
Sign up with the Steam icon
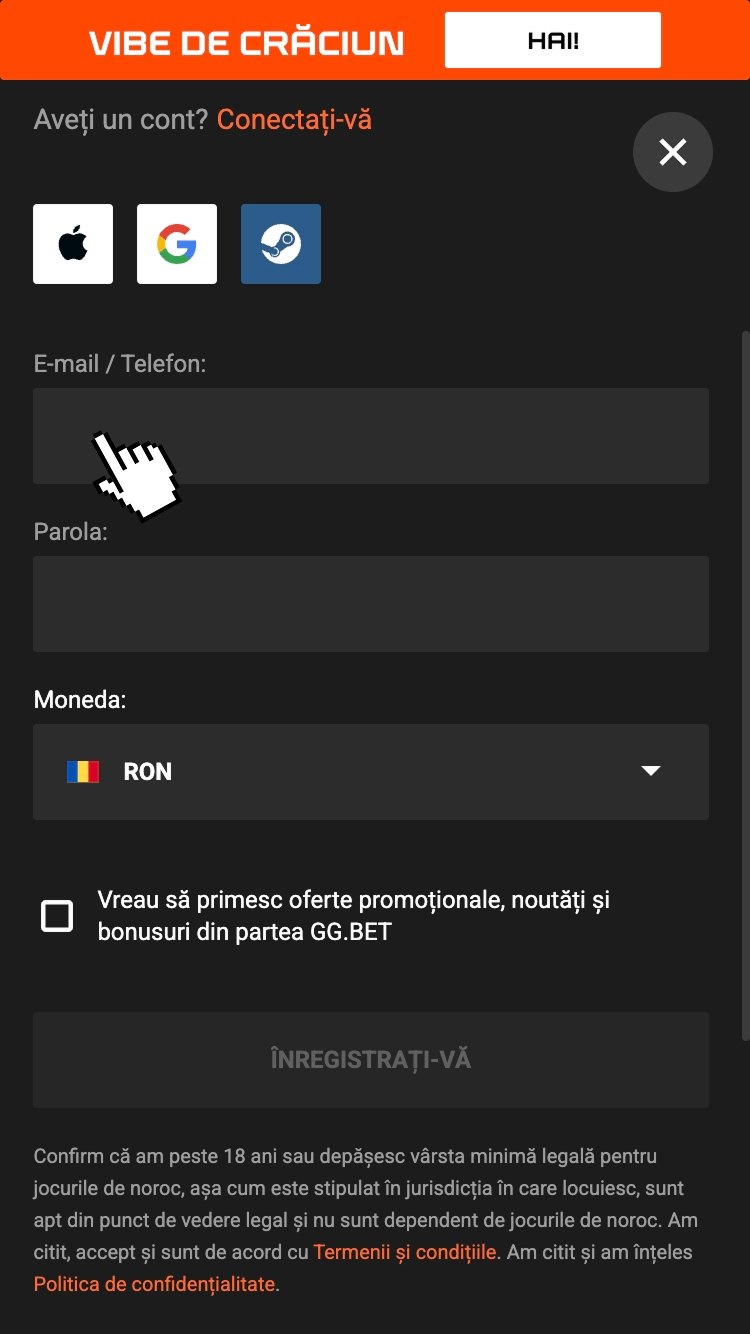(281, 244)
